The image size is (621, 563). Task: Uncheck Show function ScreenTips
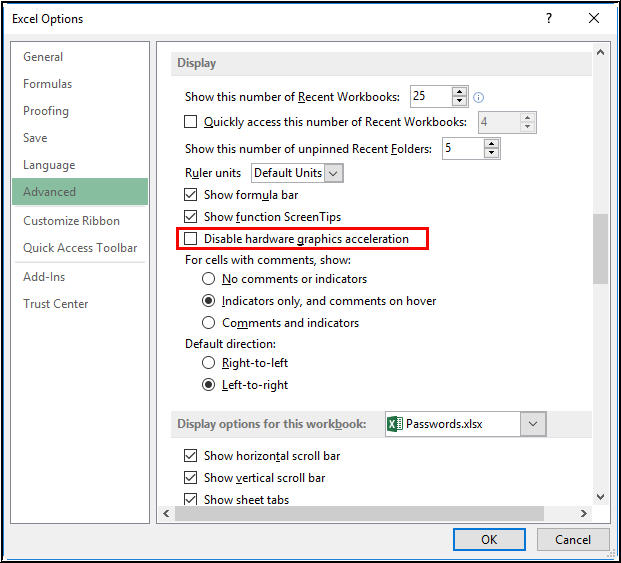(190, 217)
